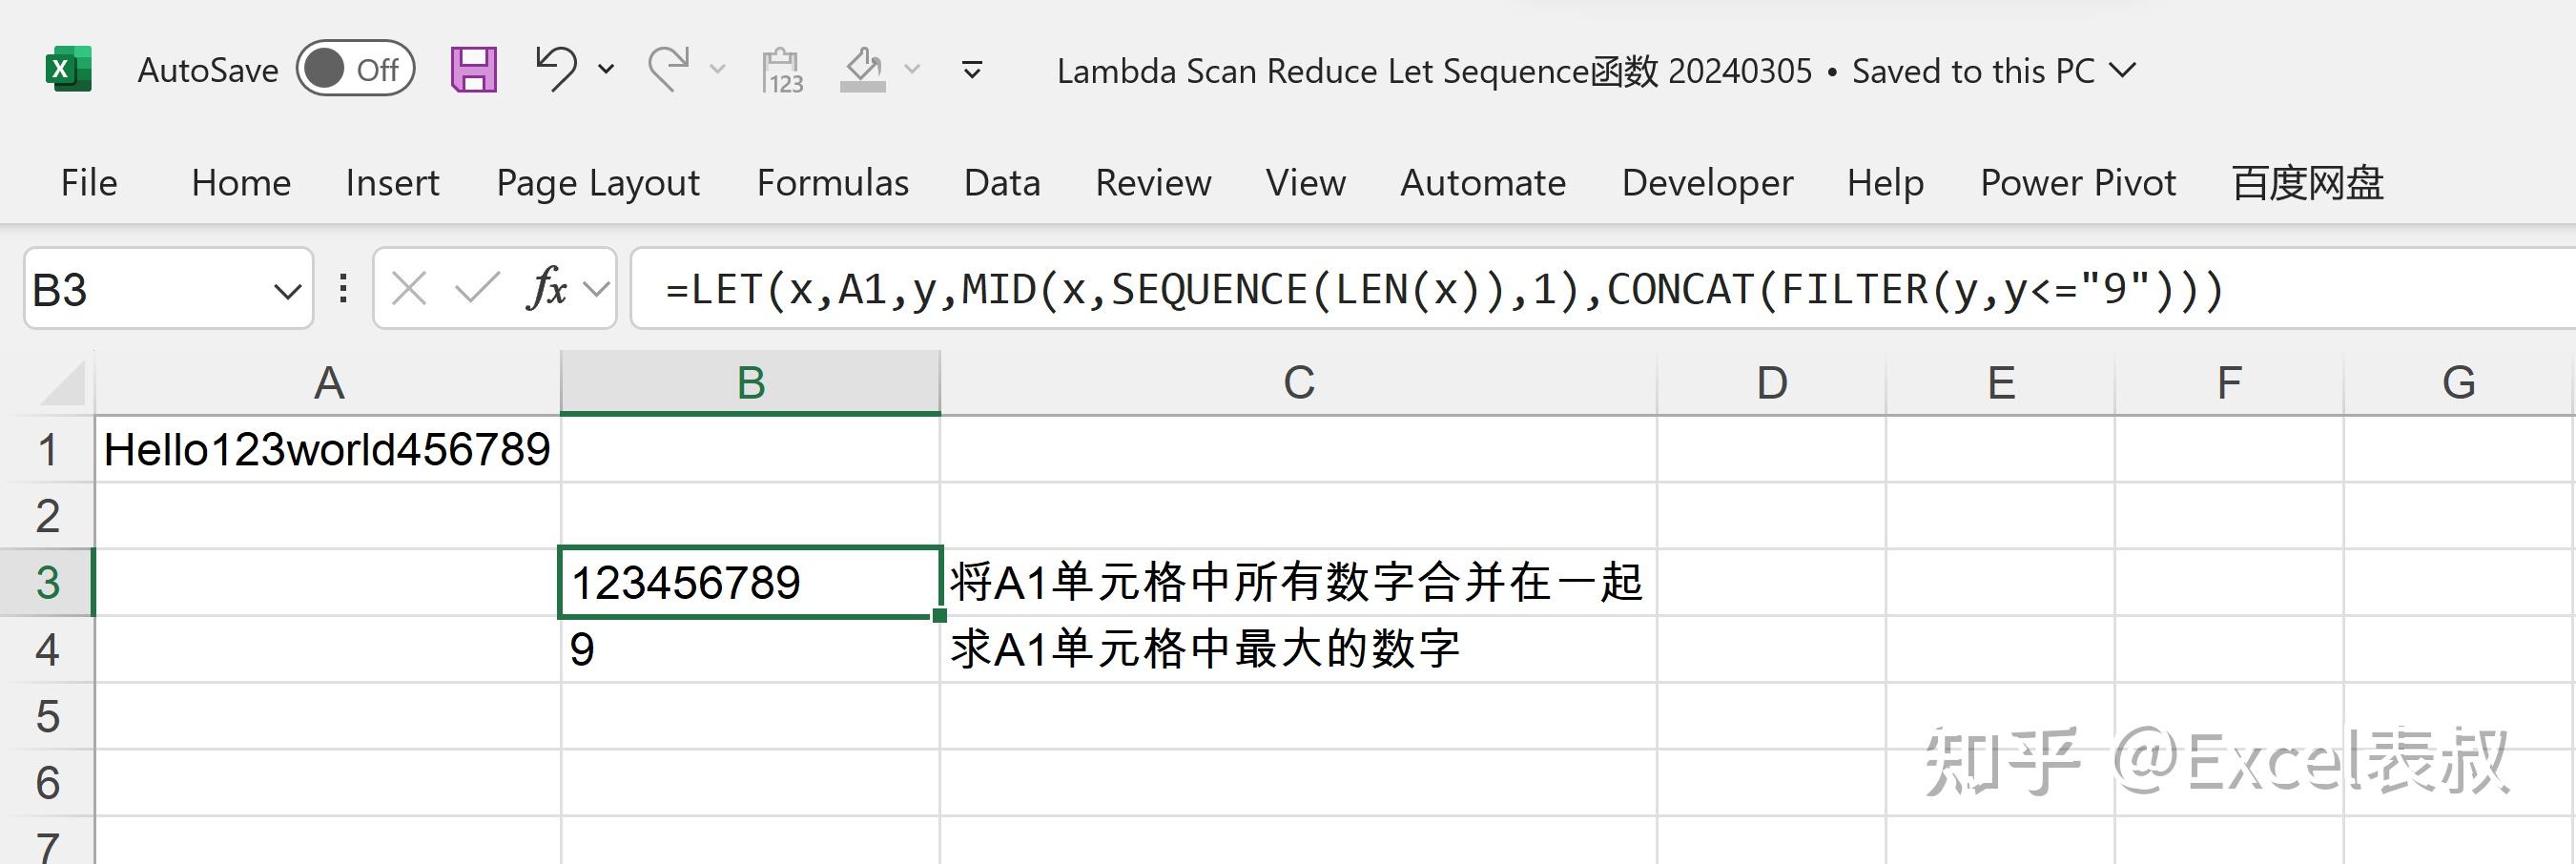This screenshot has height=864, width=2576.
Task: Turn on the AutoSave toggle
Action: (x=354, y=68)
